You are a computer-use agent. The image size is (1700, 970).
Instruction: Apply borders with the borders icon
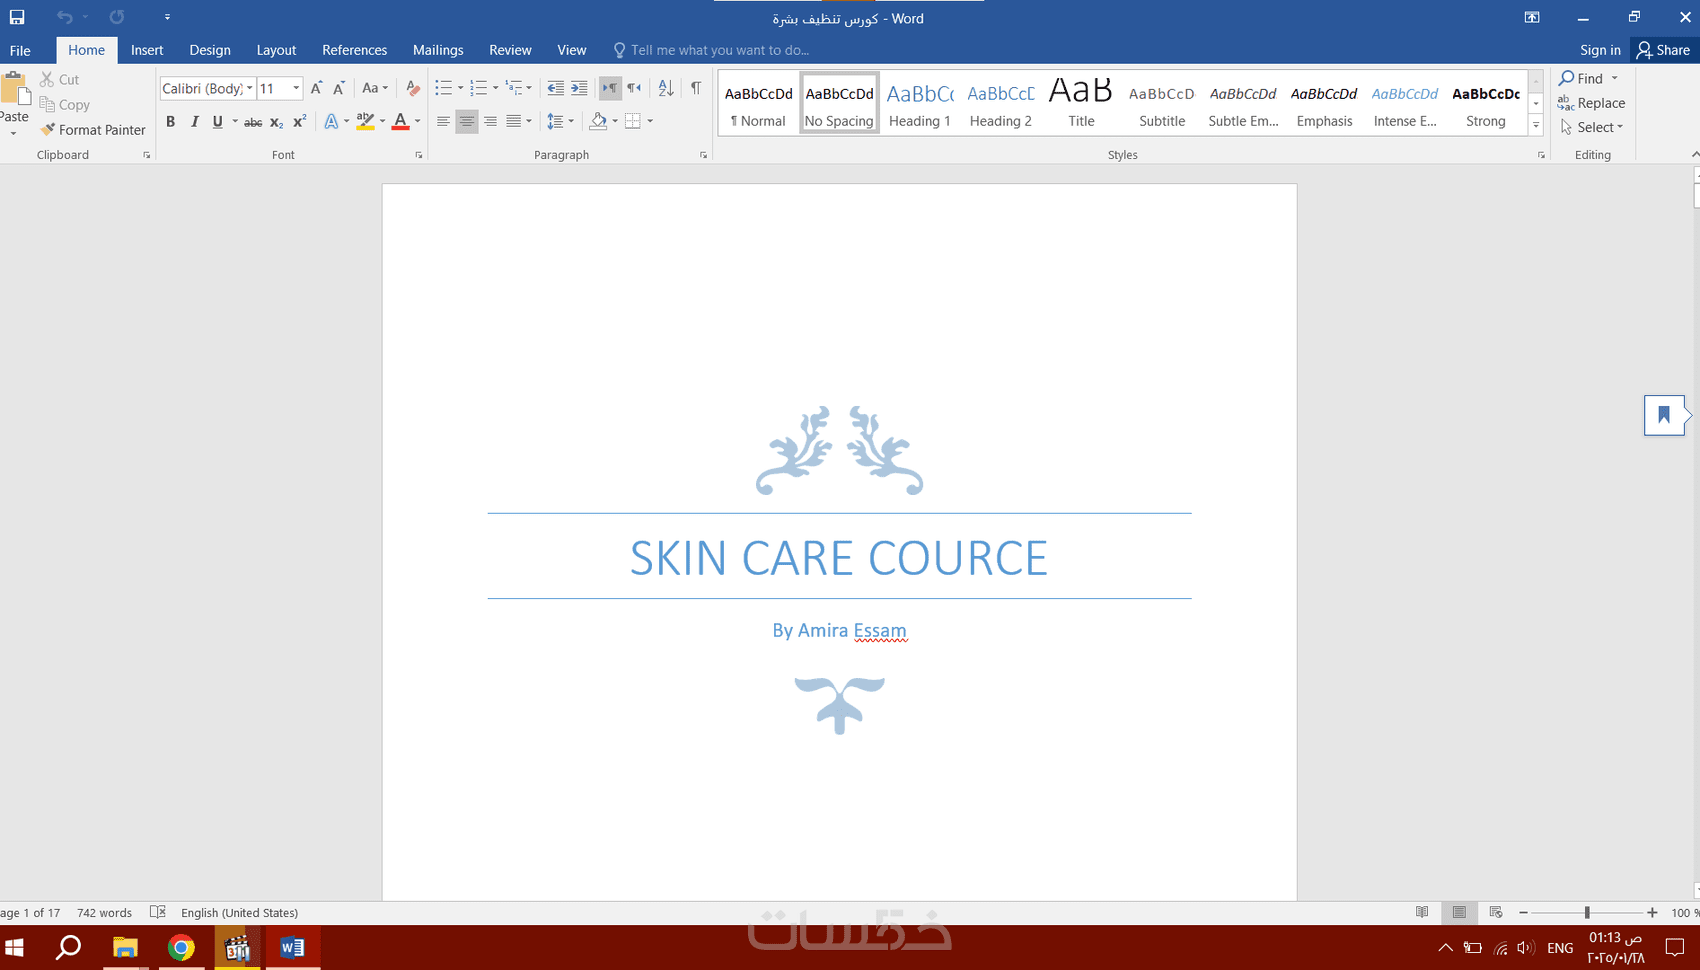tap(633, 122)
